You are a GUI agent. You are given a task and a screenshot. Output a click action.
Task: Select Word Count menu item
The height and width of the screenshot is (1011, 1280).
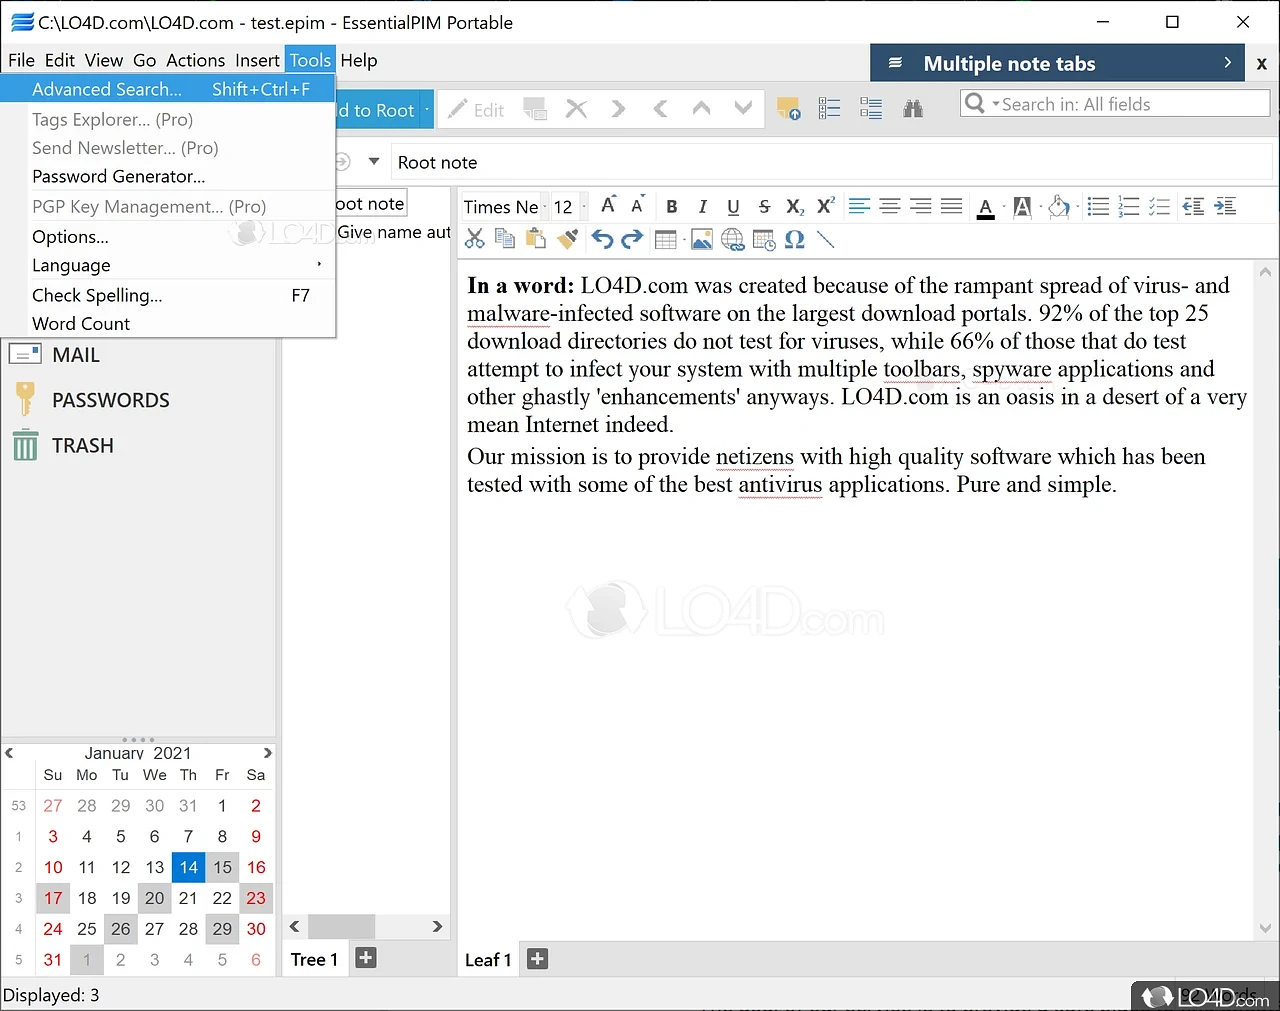[x=167, y=323]
